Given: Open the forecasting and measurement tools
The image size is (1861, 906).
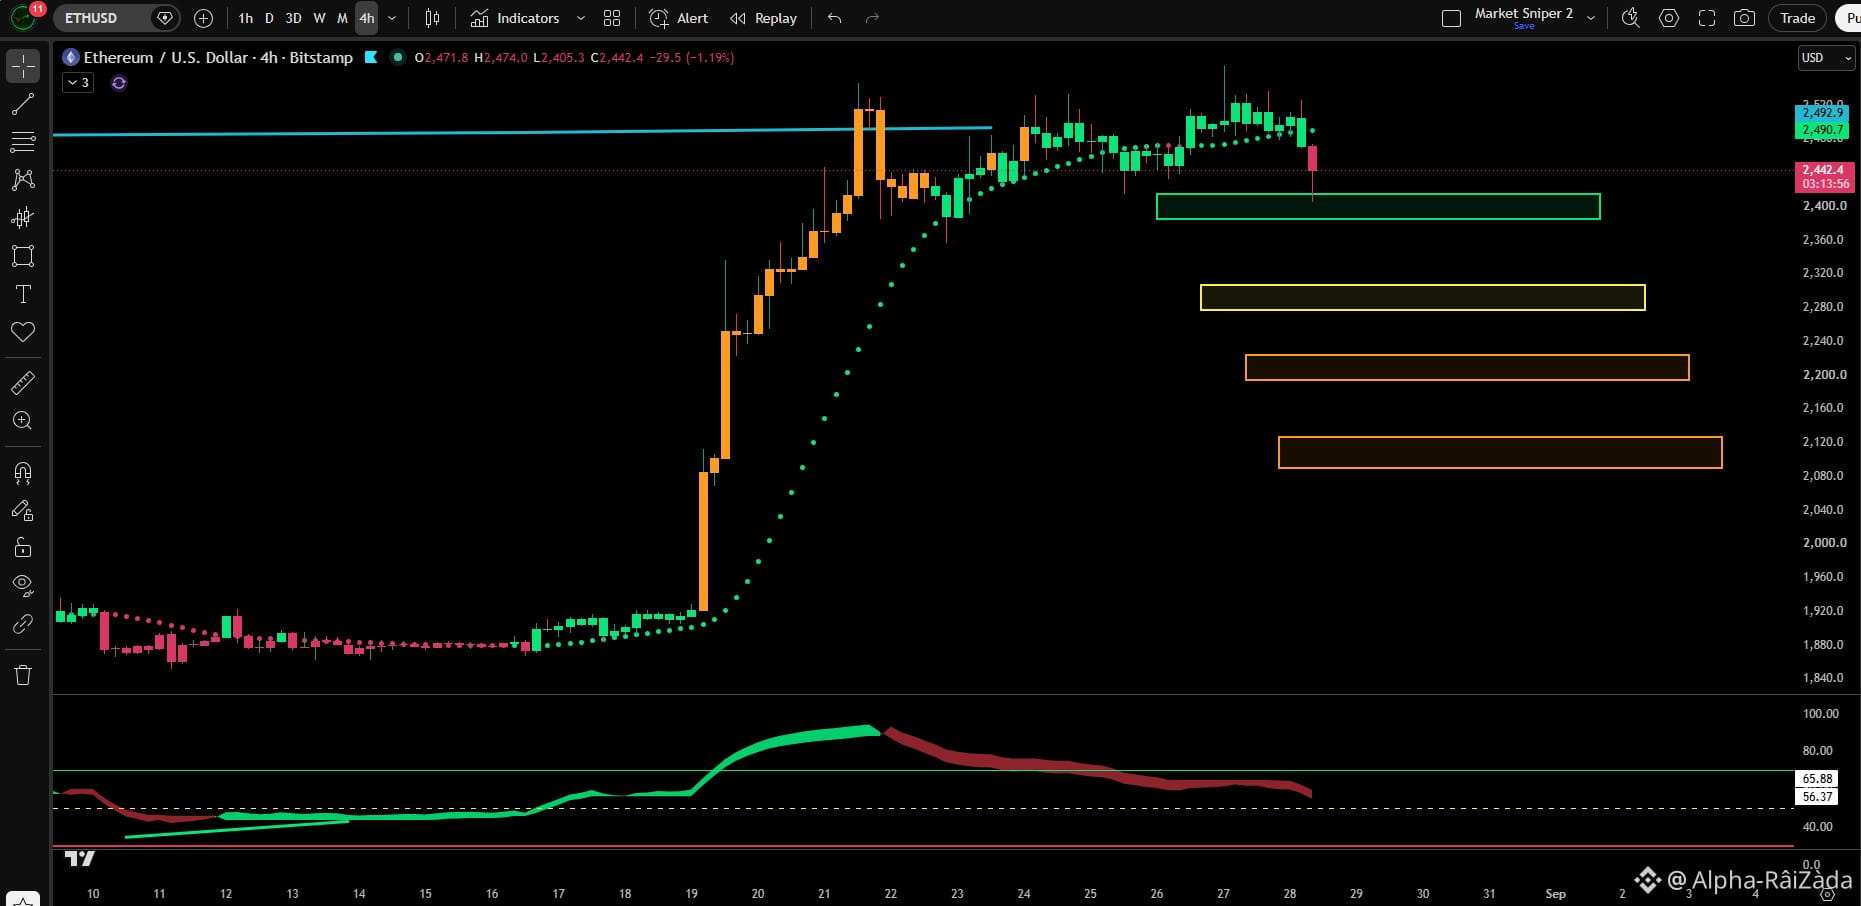Looking at the screenshot, I should coord(23,218).
